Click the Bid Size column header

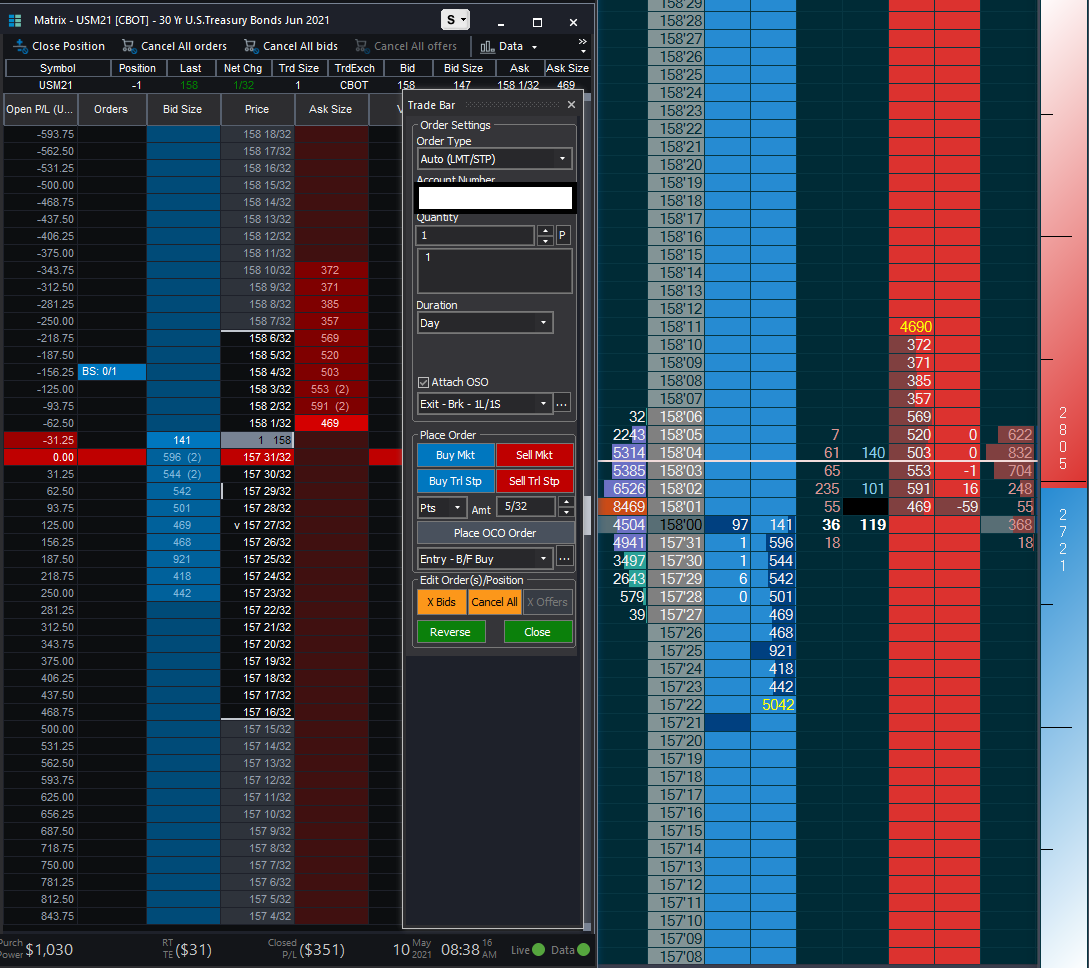(183, 109)
